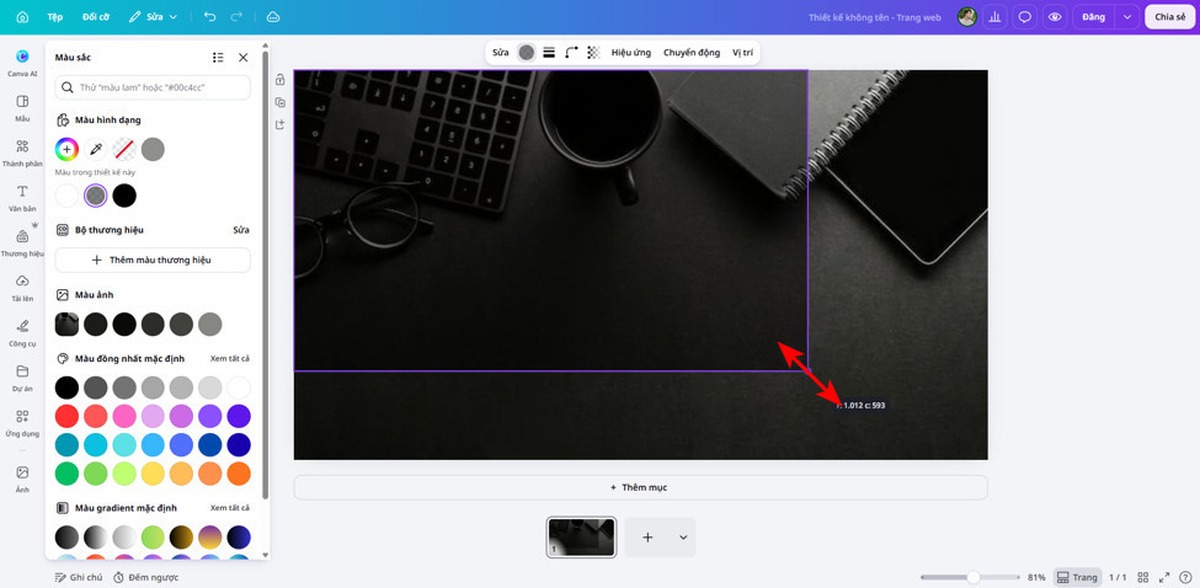This screenshot has width=1200, height=588.
Task: Click the Đăng publish button
Action: click(1094, 17)
